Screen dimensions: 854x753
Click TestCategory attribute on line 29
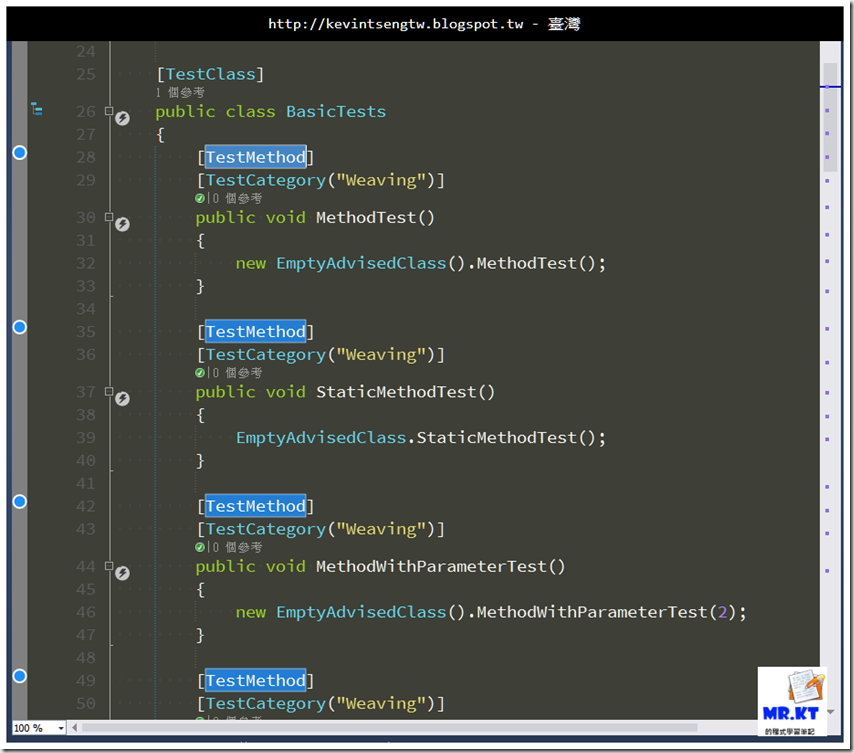click(x=266, y=180)
